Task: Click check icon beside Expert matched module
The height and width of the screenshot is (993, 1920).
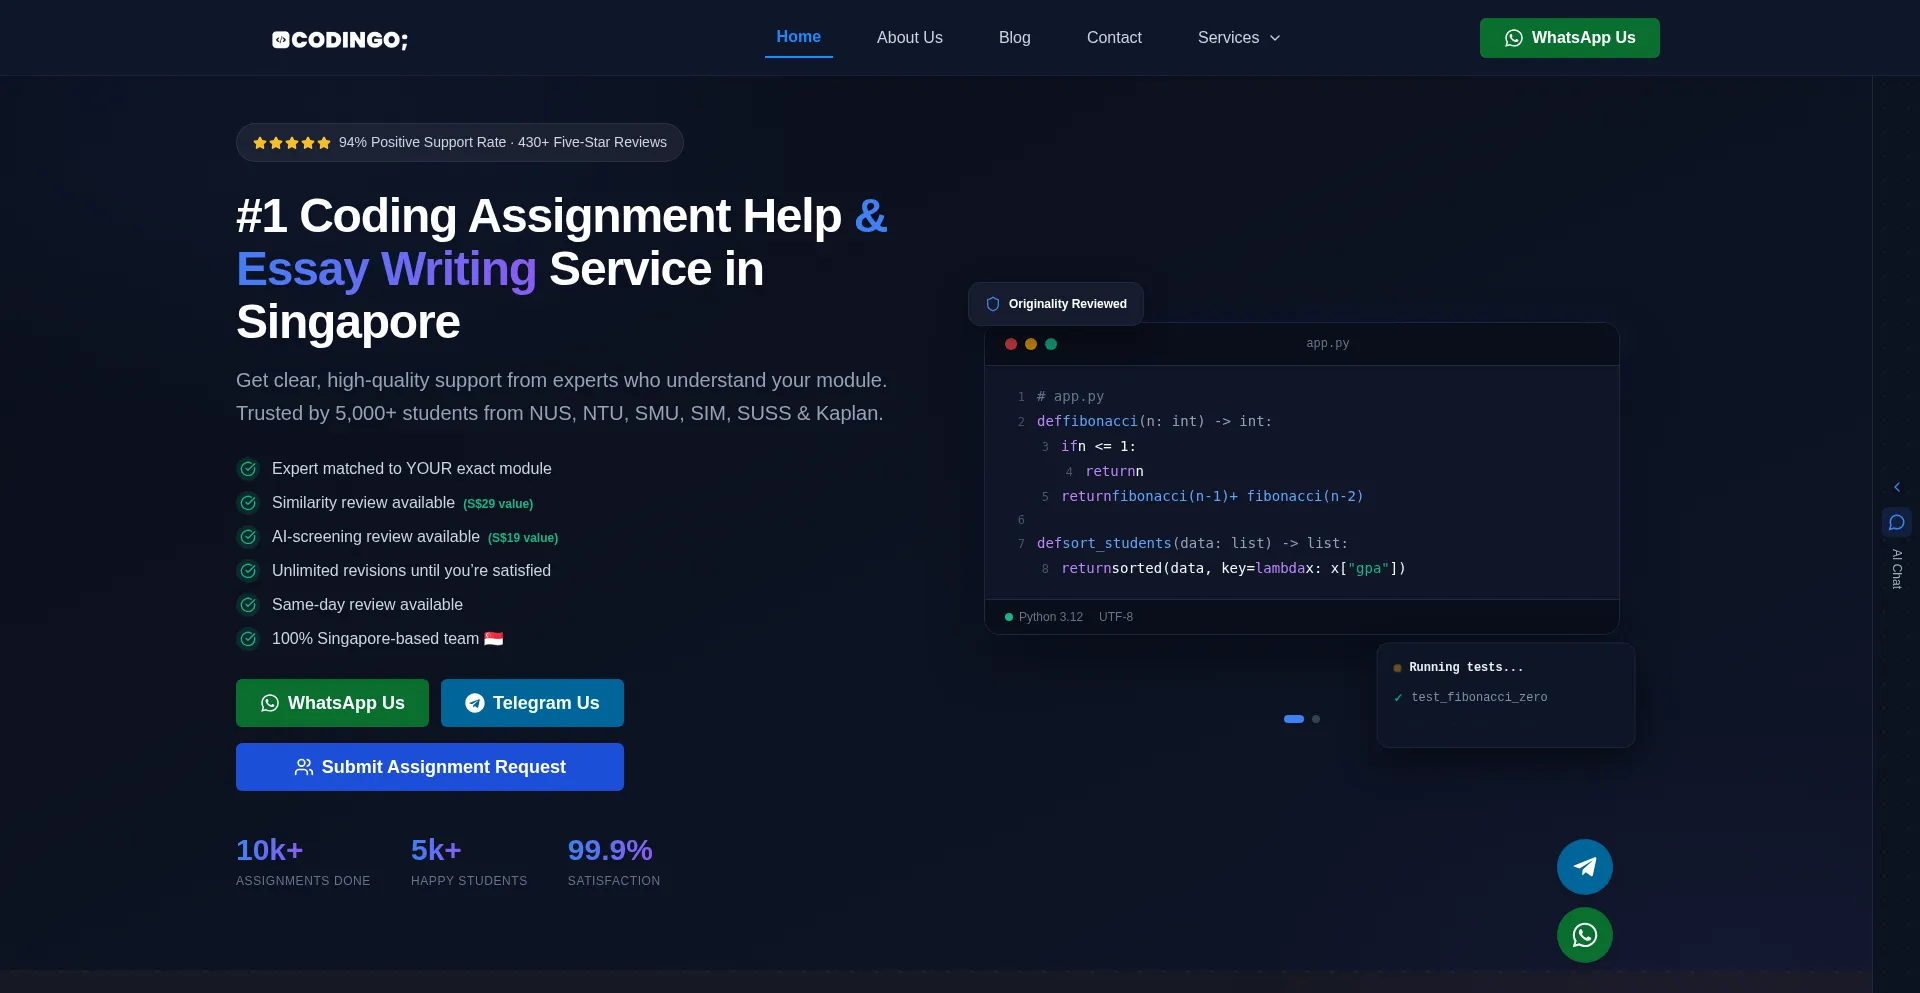Action: click(x=248, y=469)
